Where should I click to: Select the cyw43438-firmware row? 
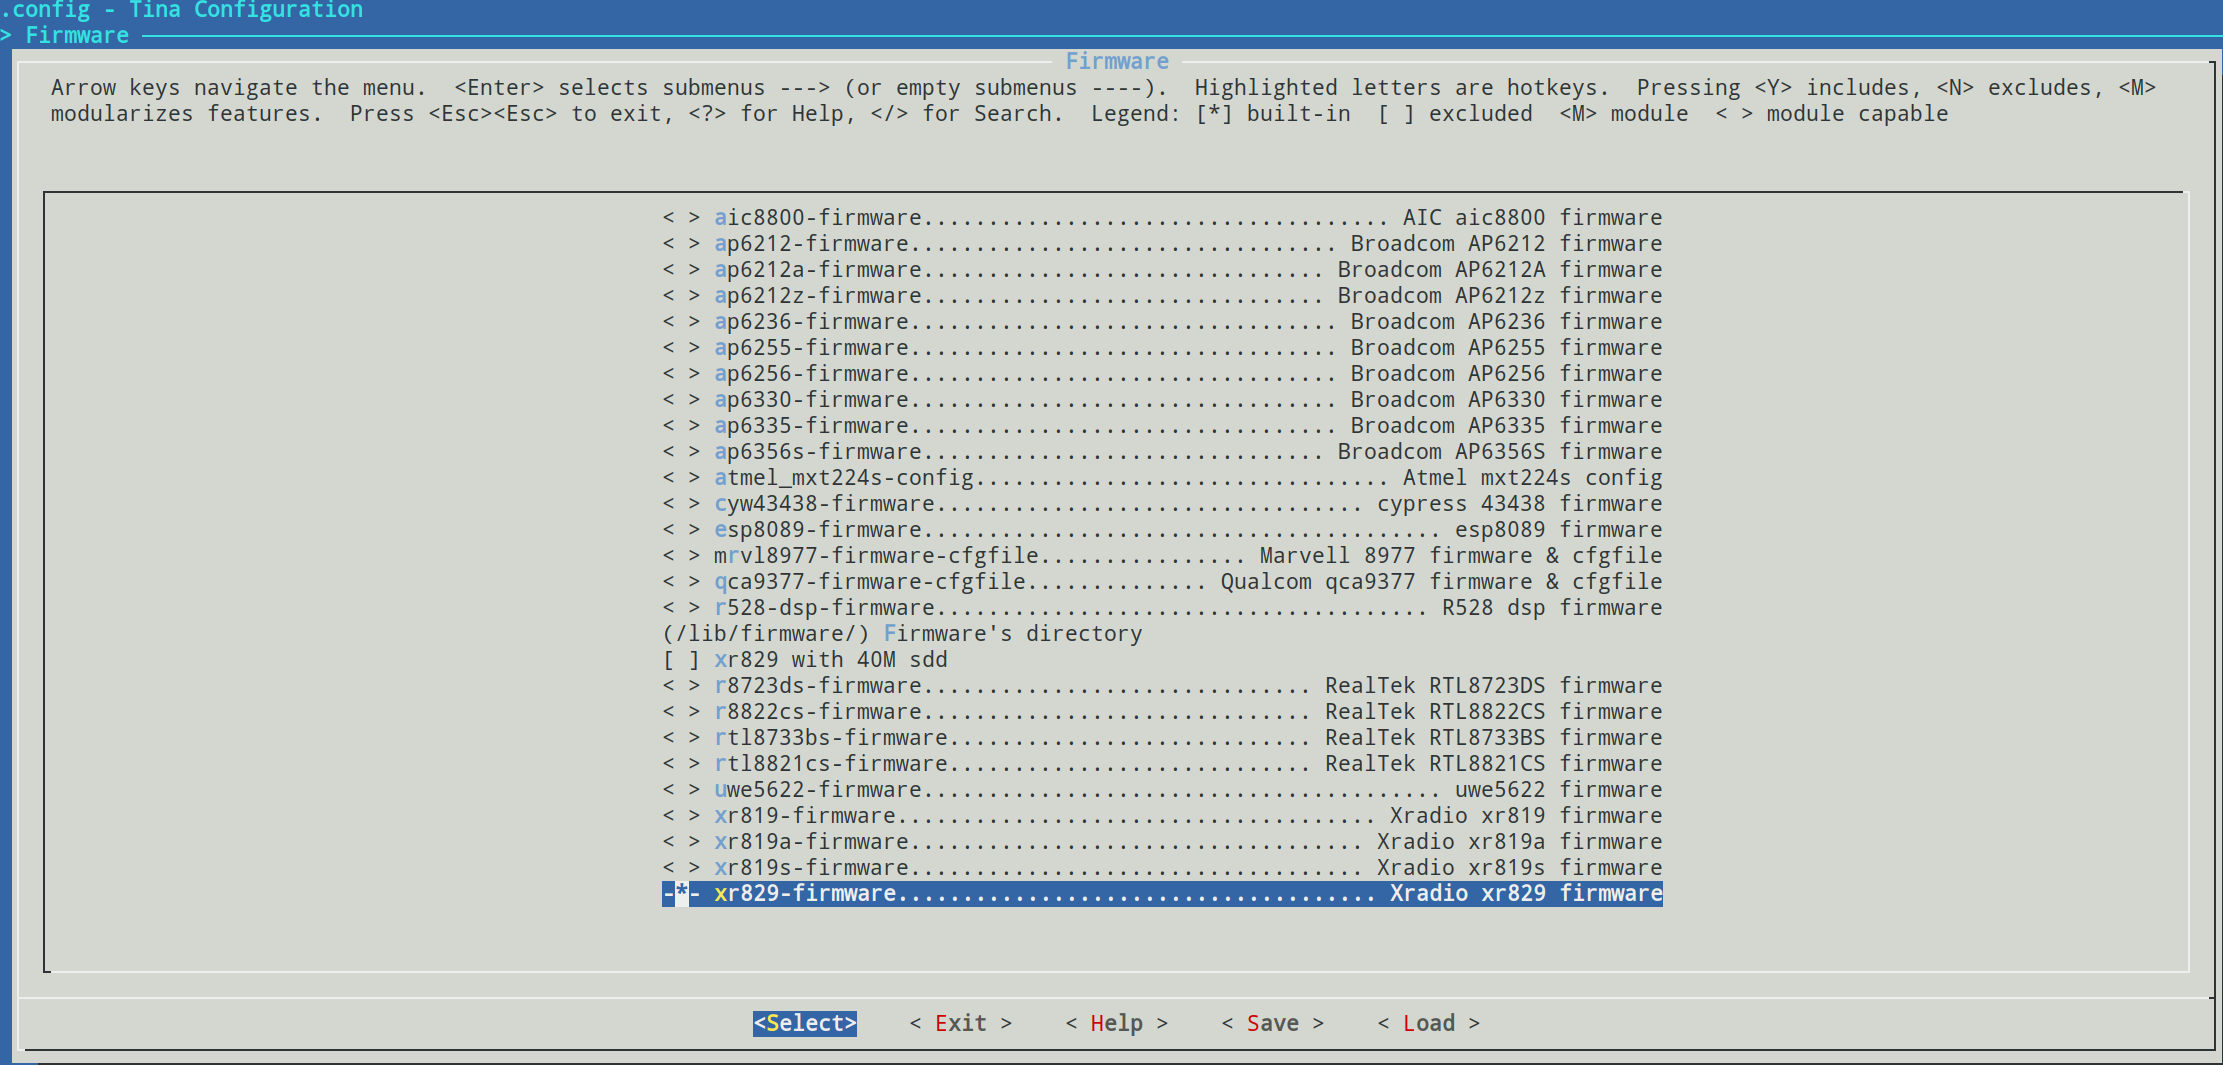pos(1162,504)
